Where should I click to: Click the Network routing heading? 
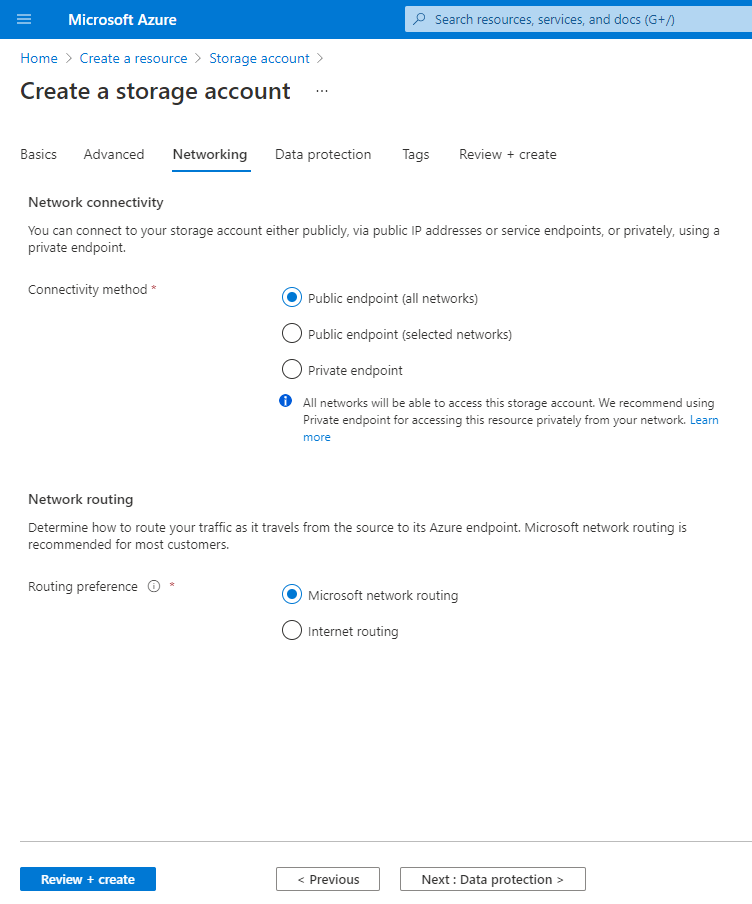pos(81,499)
